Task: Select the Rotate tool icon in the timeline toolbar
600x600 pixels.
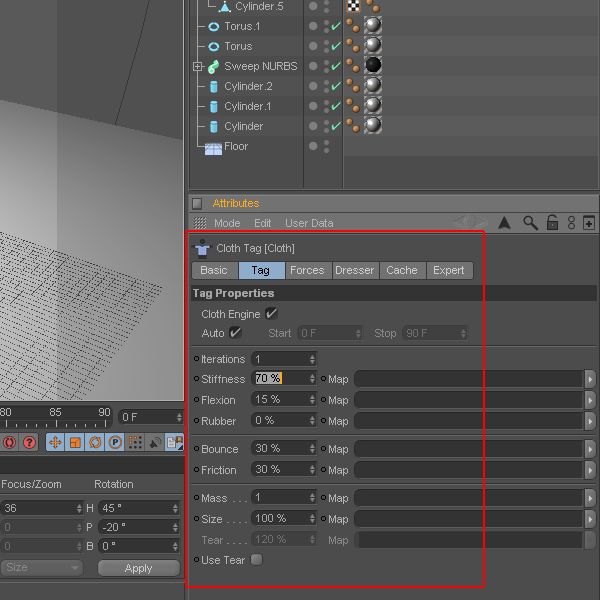Action: [x=95, y=443]
